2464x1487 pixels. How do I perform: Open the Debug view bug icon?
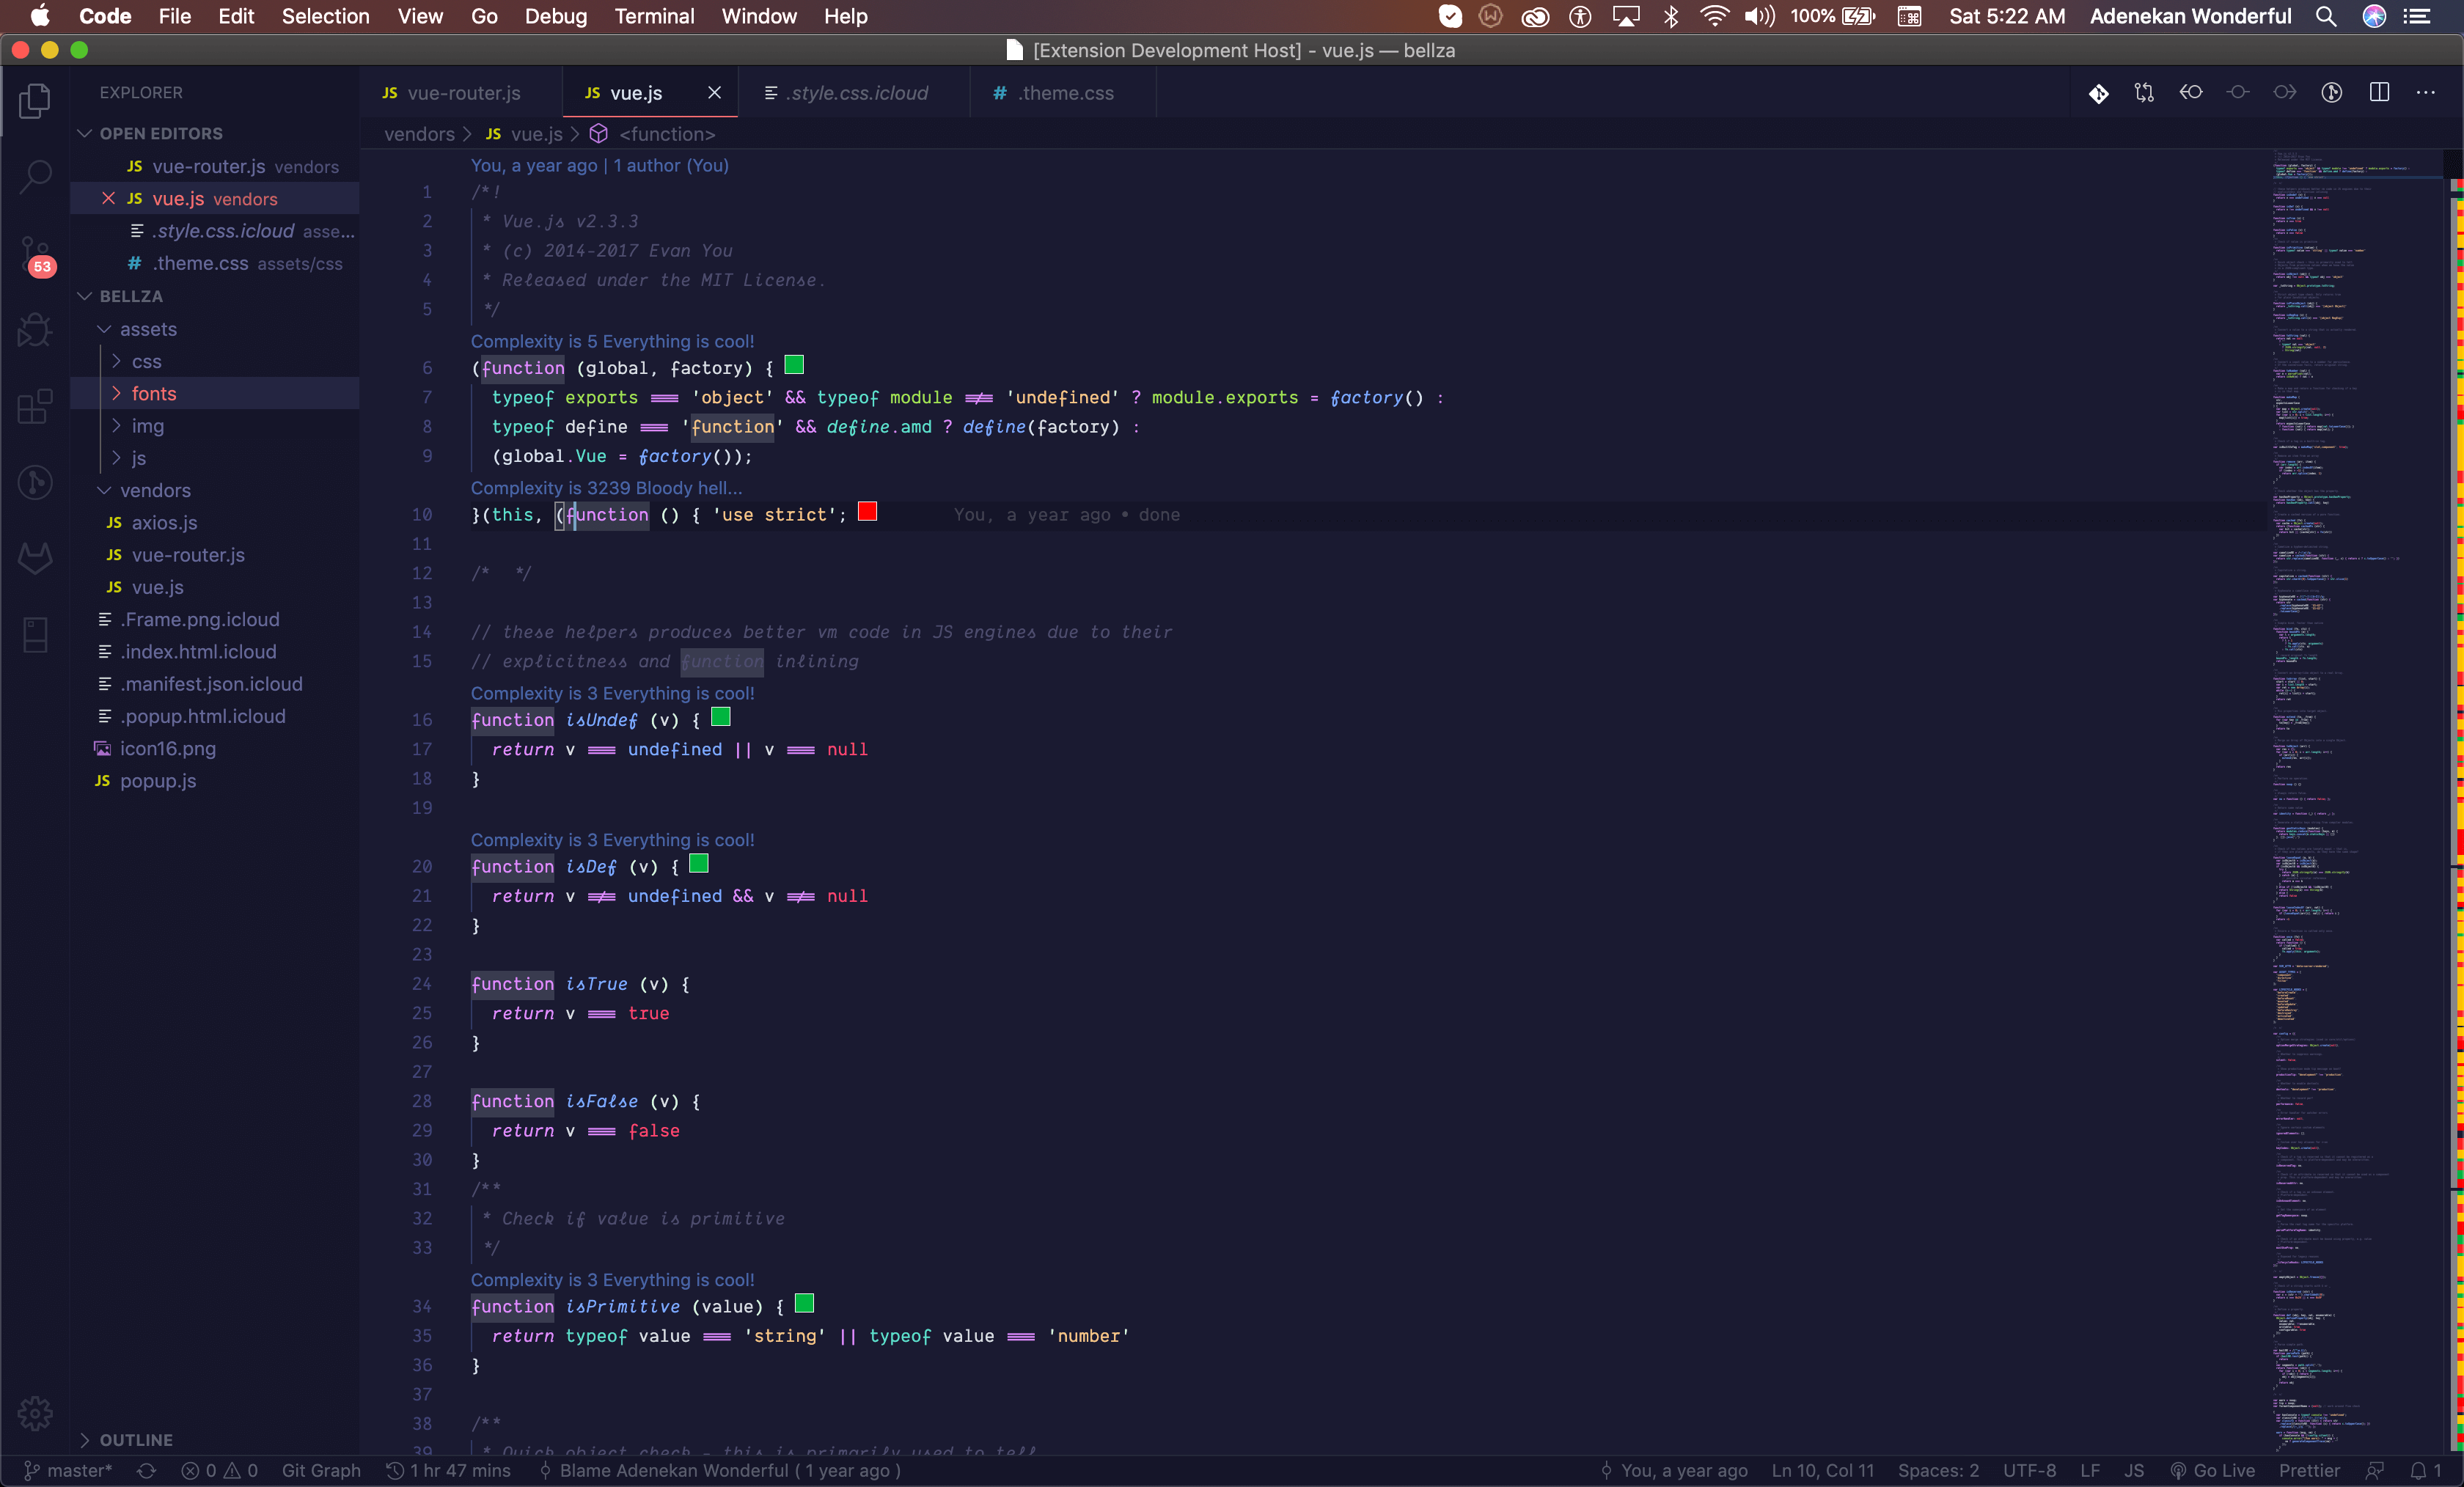pos(35,329)
